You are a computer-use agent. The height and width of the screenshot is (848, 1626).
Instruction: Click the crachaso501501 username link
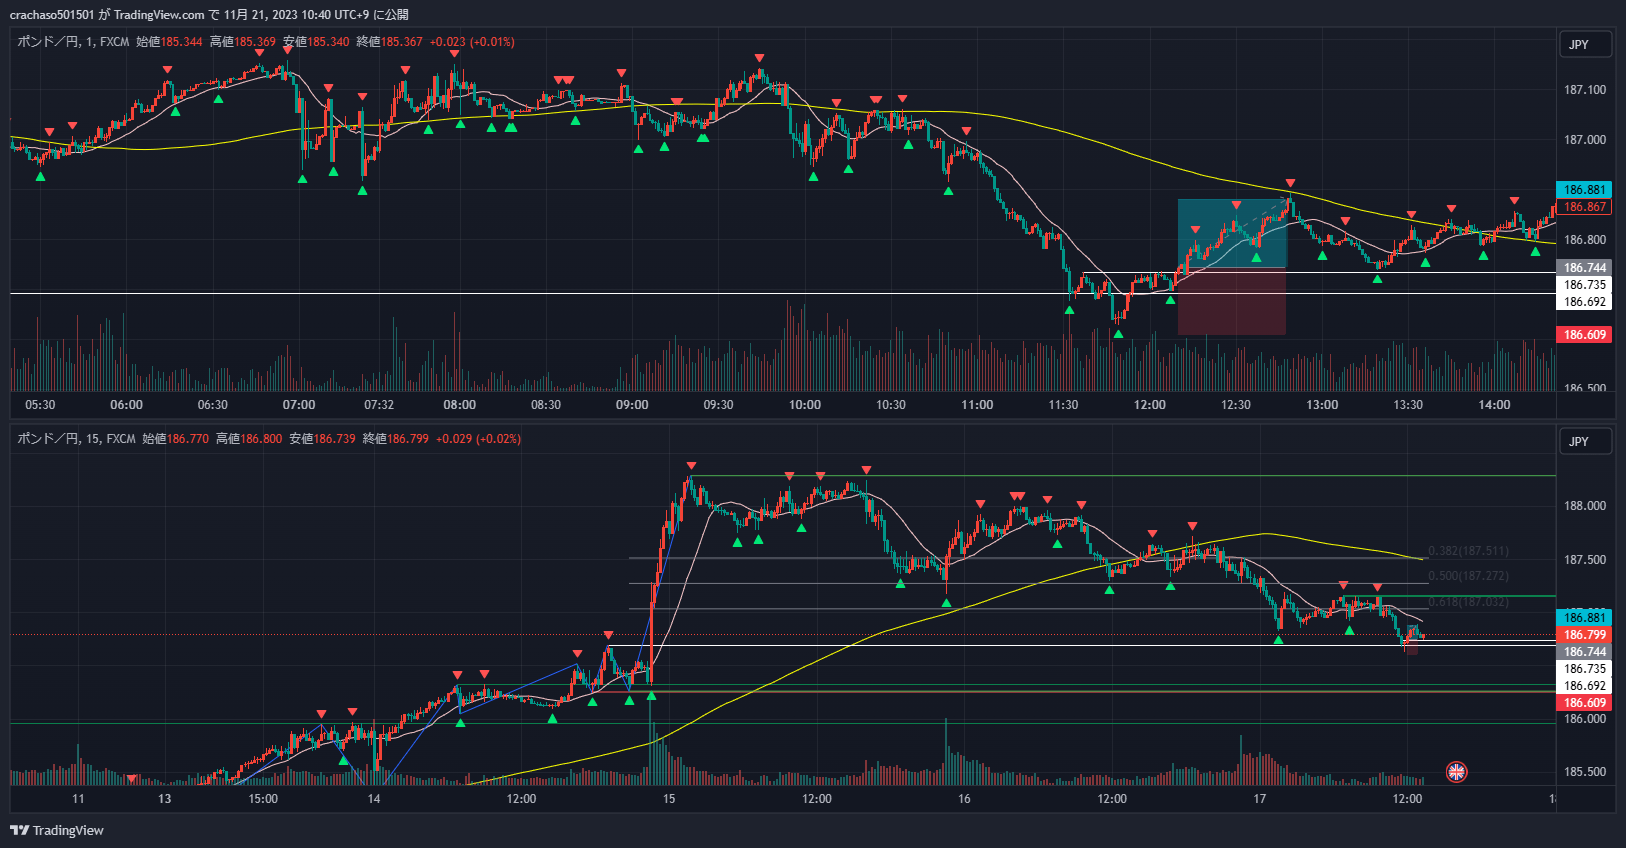pos(52,14)
